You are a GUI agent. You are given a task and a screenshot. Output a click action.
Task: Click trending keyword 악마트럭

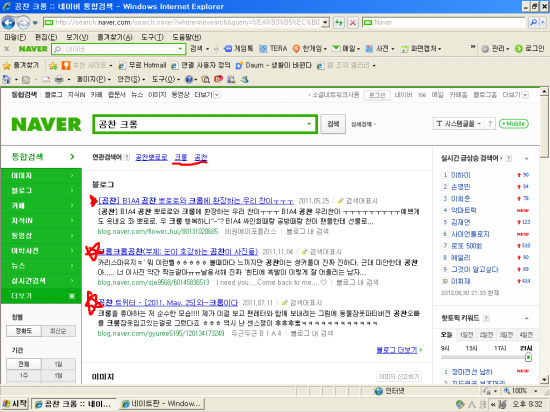[463, 210]
